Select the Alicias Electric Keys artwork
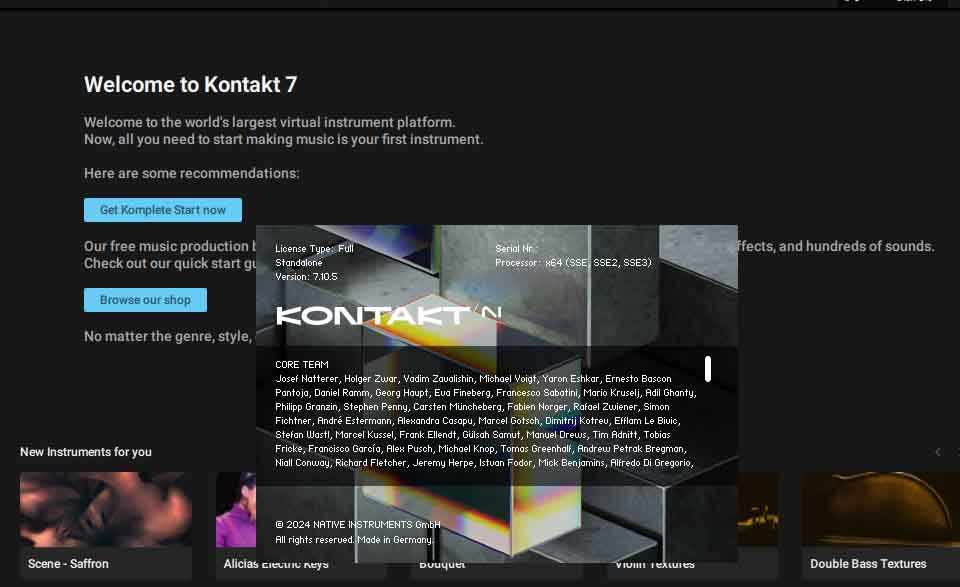960x587 pixels. (x=236, y=509)
